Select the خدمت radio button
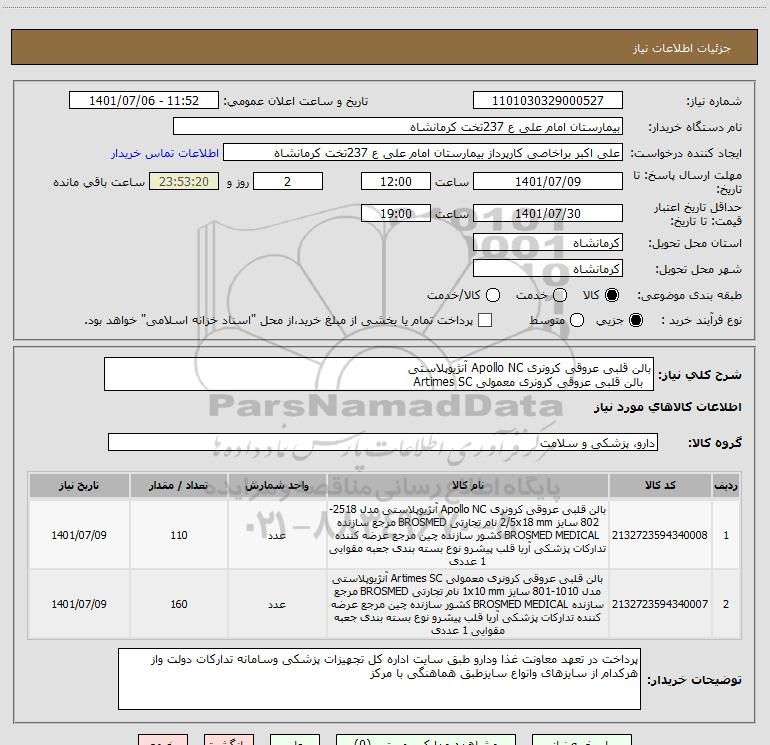 click(560, 295)
